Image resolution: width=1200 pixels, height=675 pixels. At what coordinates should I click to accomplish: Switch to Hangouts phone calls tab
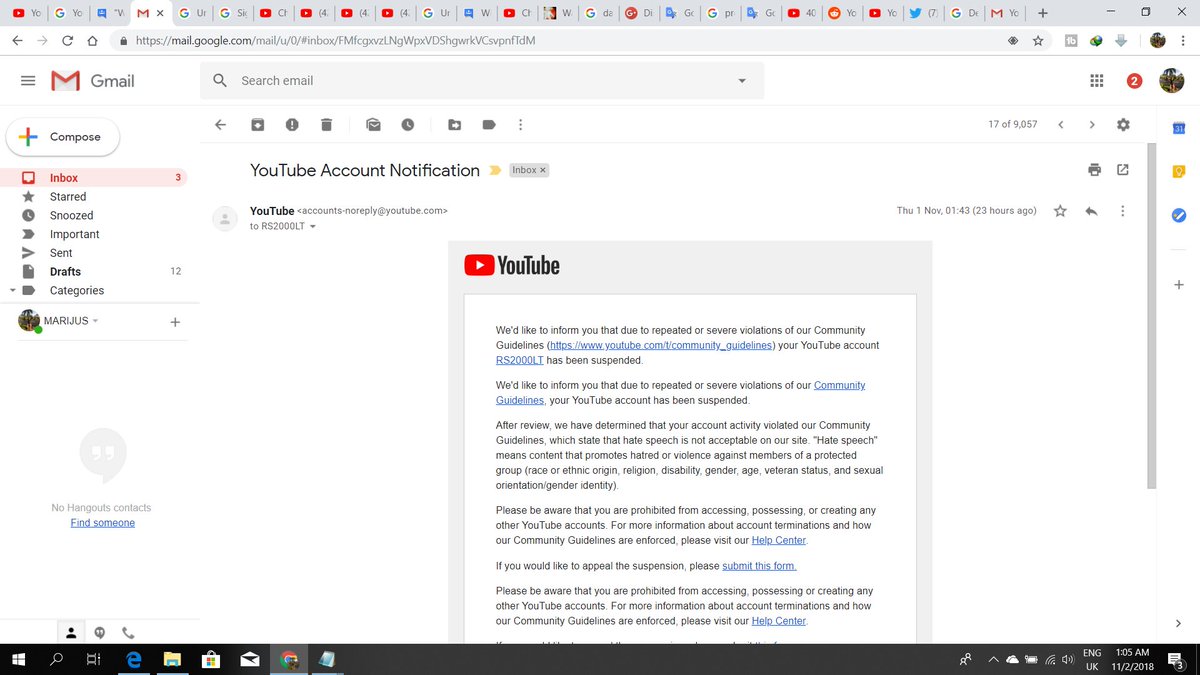point(128,632)
